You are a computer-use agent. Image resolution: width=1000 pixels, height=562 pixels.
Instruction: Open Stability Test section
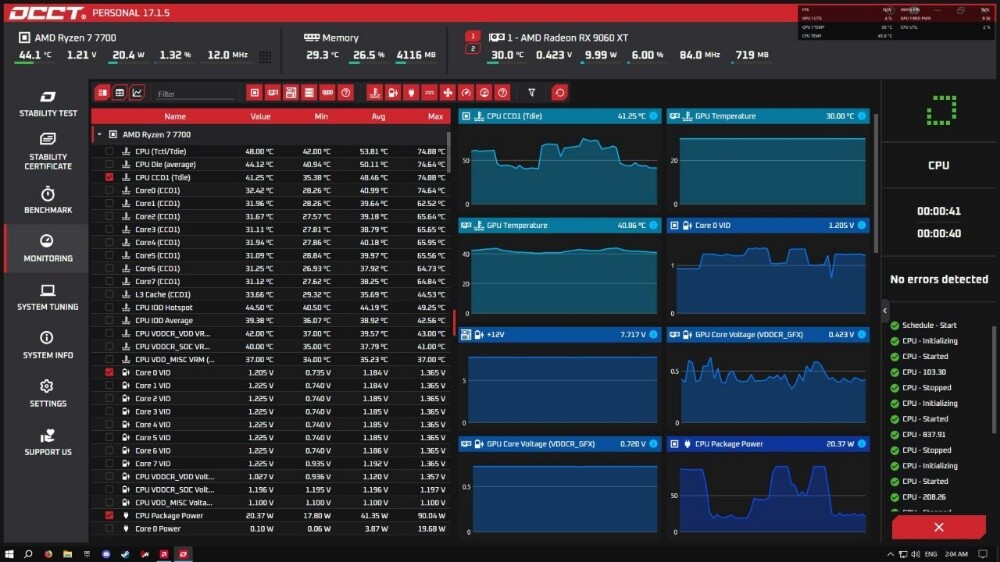48,104
